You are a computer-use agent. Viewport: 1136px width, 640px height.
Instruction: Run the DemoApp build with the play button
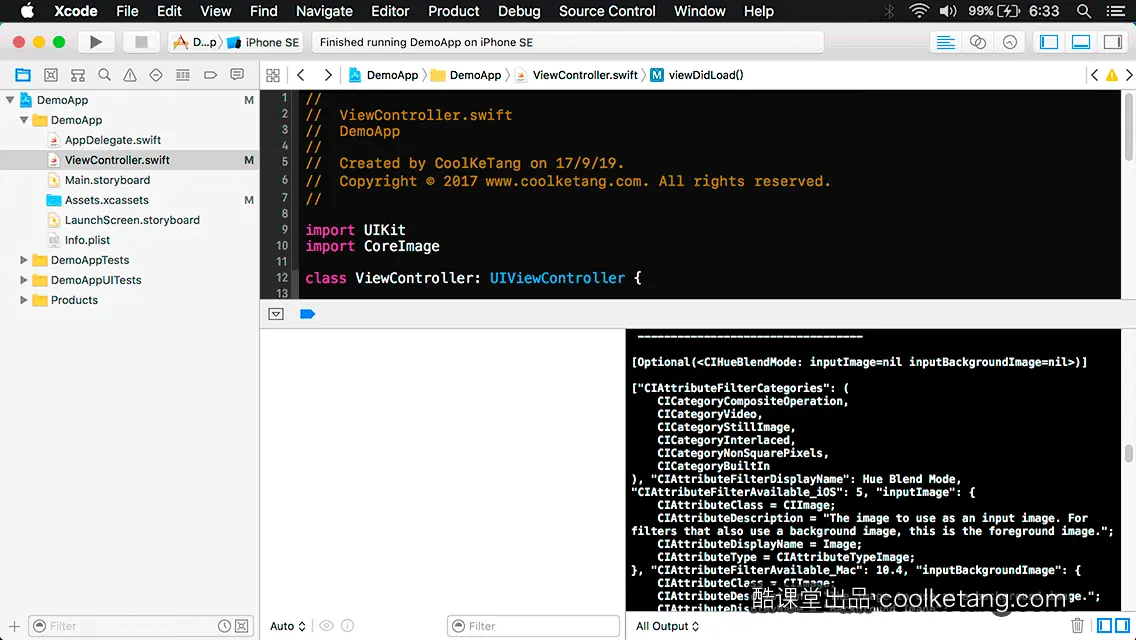(x=96, y=42)
